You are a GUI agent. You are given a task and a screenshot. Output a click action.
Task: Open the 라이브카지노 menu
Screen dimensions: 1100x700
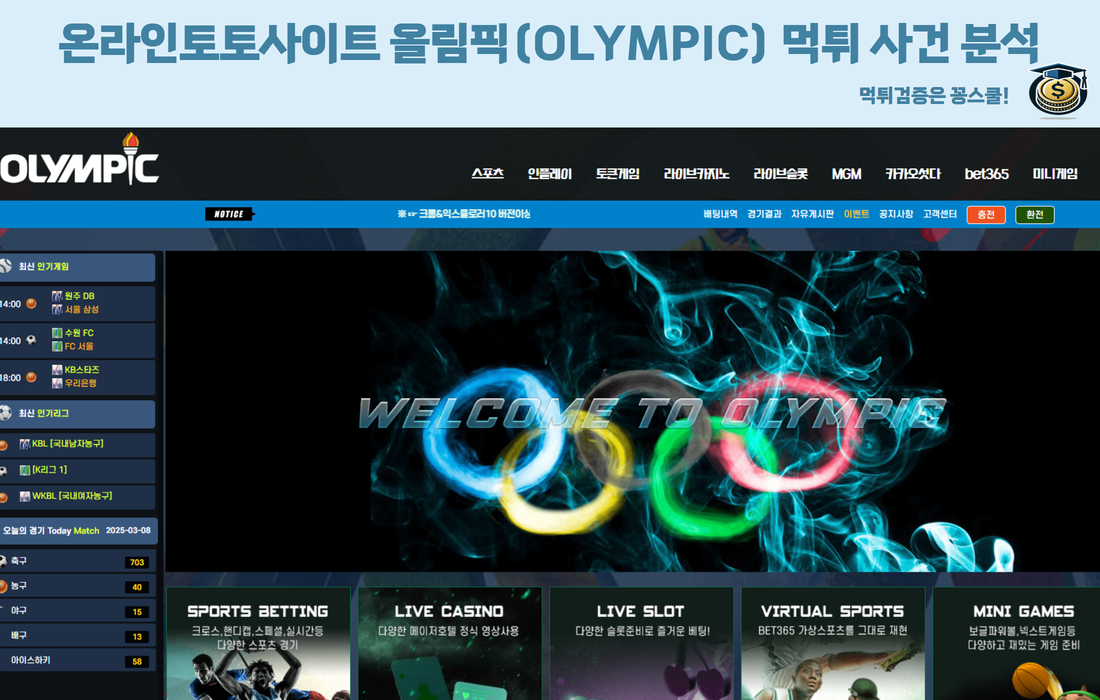(696, 174)
